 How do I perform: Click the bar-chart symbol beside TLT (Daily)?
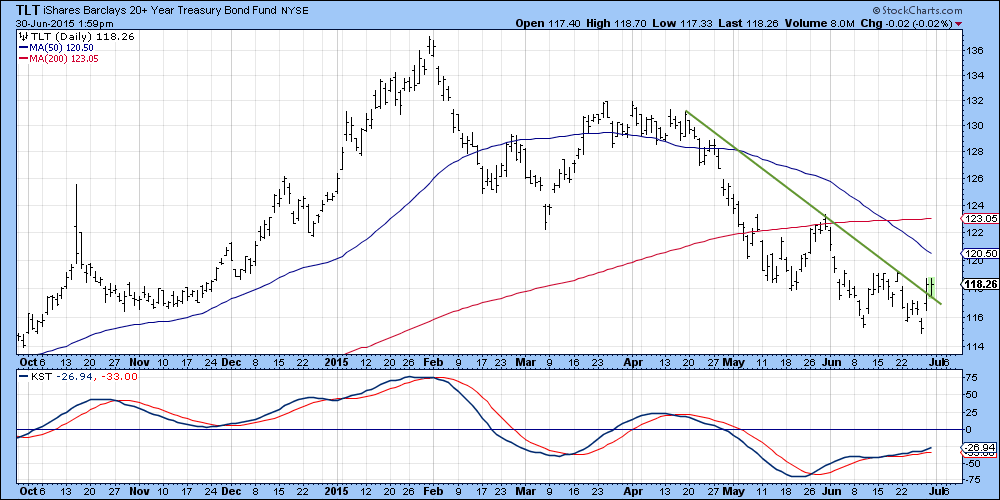tap(22, 36)
